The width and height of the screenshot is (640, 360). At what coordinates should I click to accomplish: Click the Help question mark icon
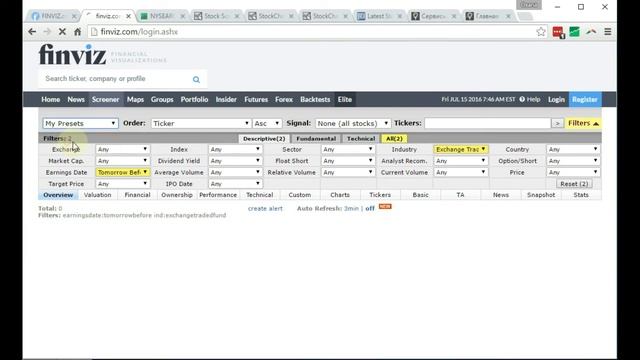[522, 99]
